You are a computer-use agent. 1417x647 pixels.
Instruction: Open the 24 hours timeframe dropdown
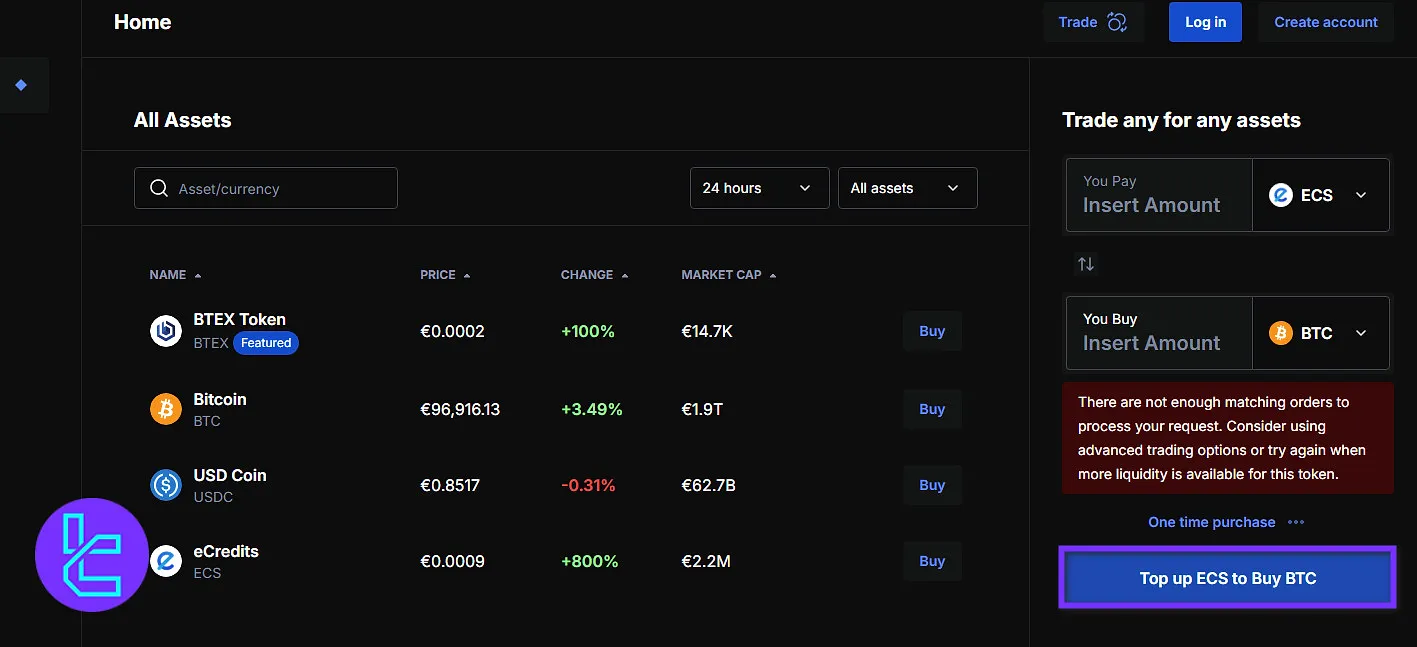pos(759,188)
